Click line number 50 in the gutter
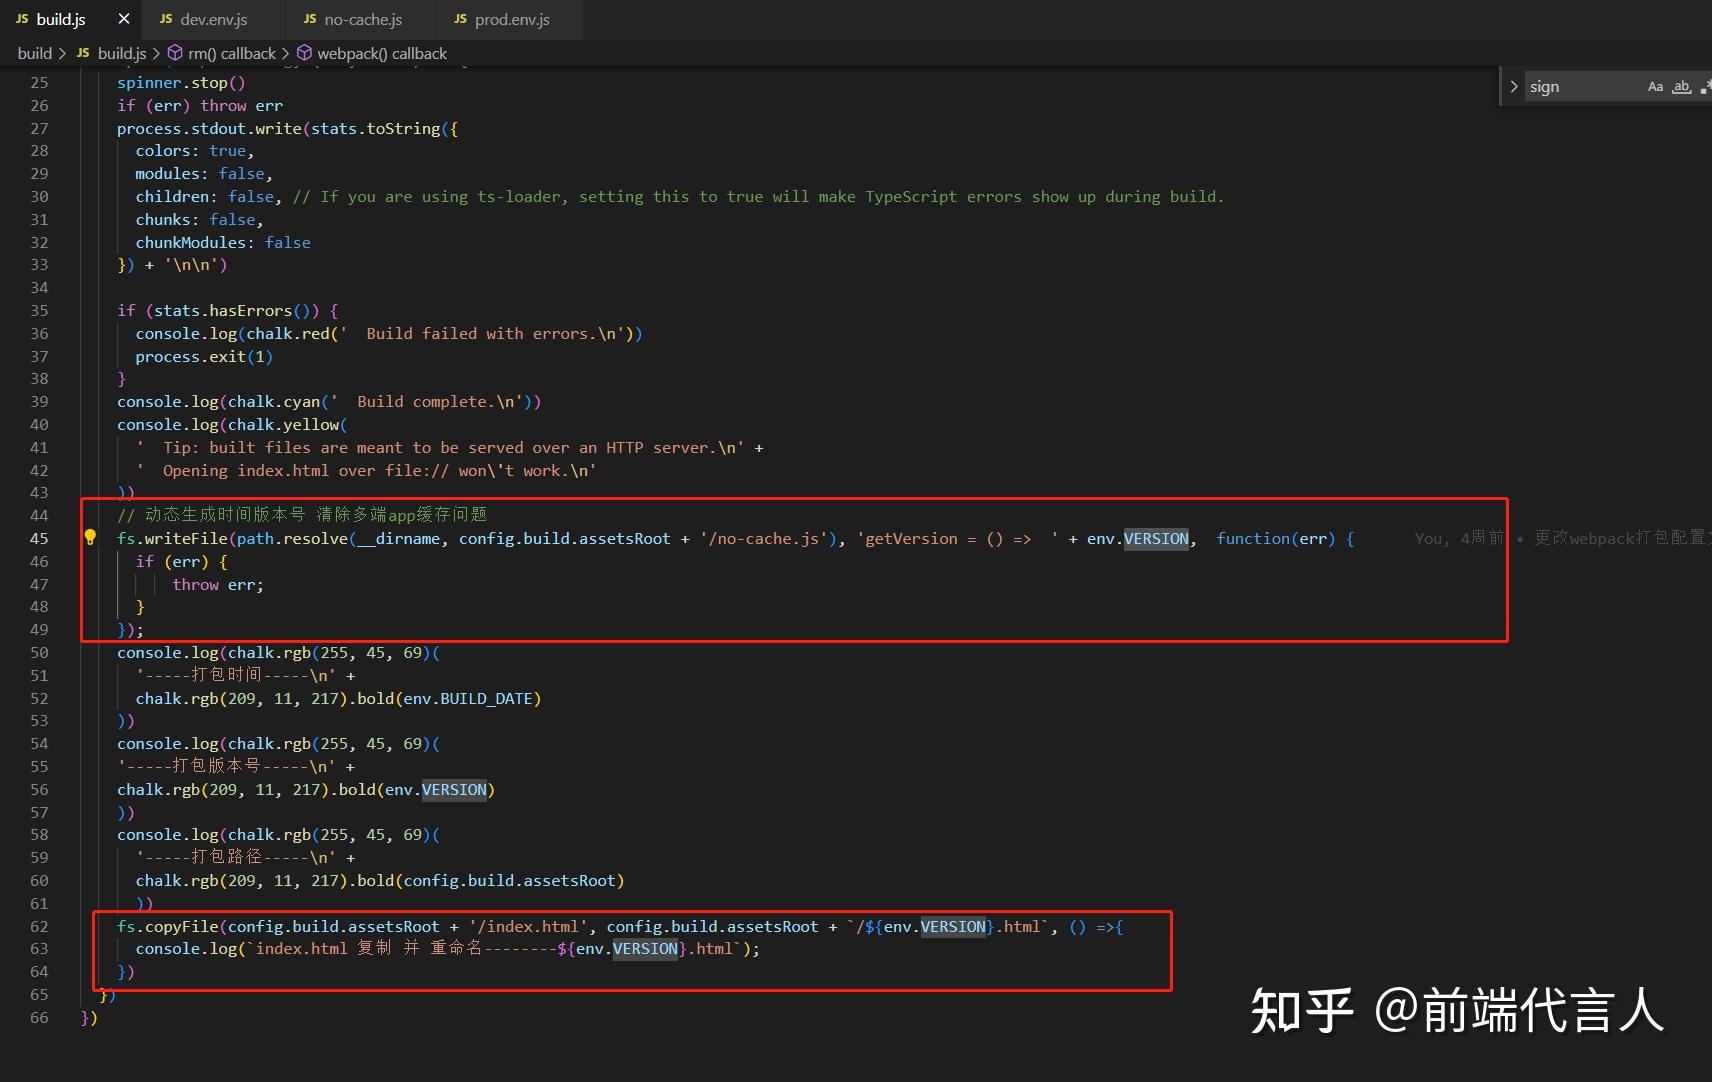Image resolution: width=1712 pixels, height=1082 pixels. (x=39, y=652)
